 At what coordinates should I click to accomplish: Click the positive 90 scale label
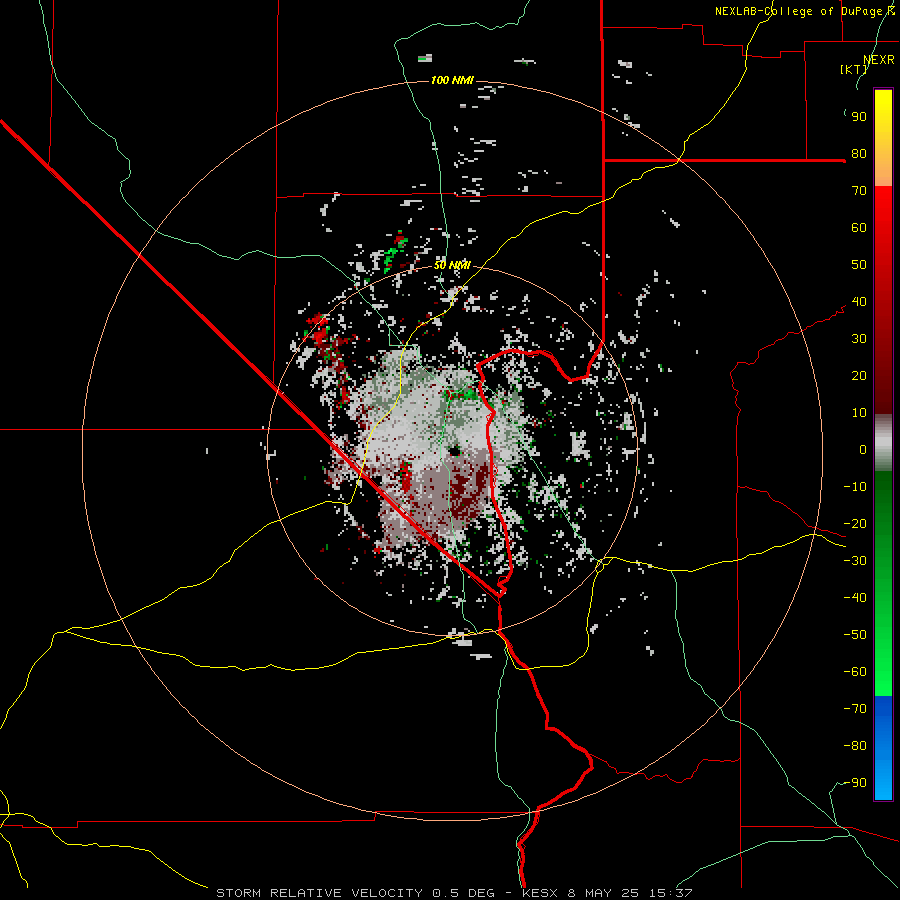[x=859, y=117]
